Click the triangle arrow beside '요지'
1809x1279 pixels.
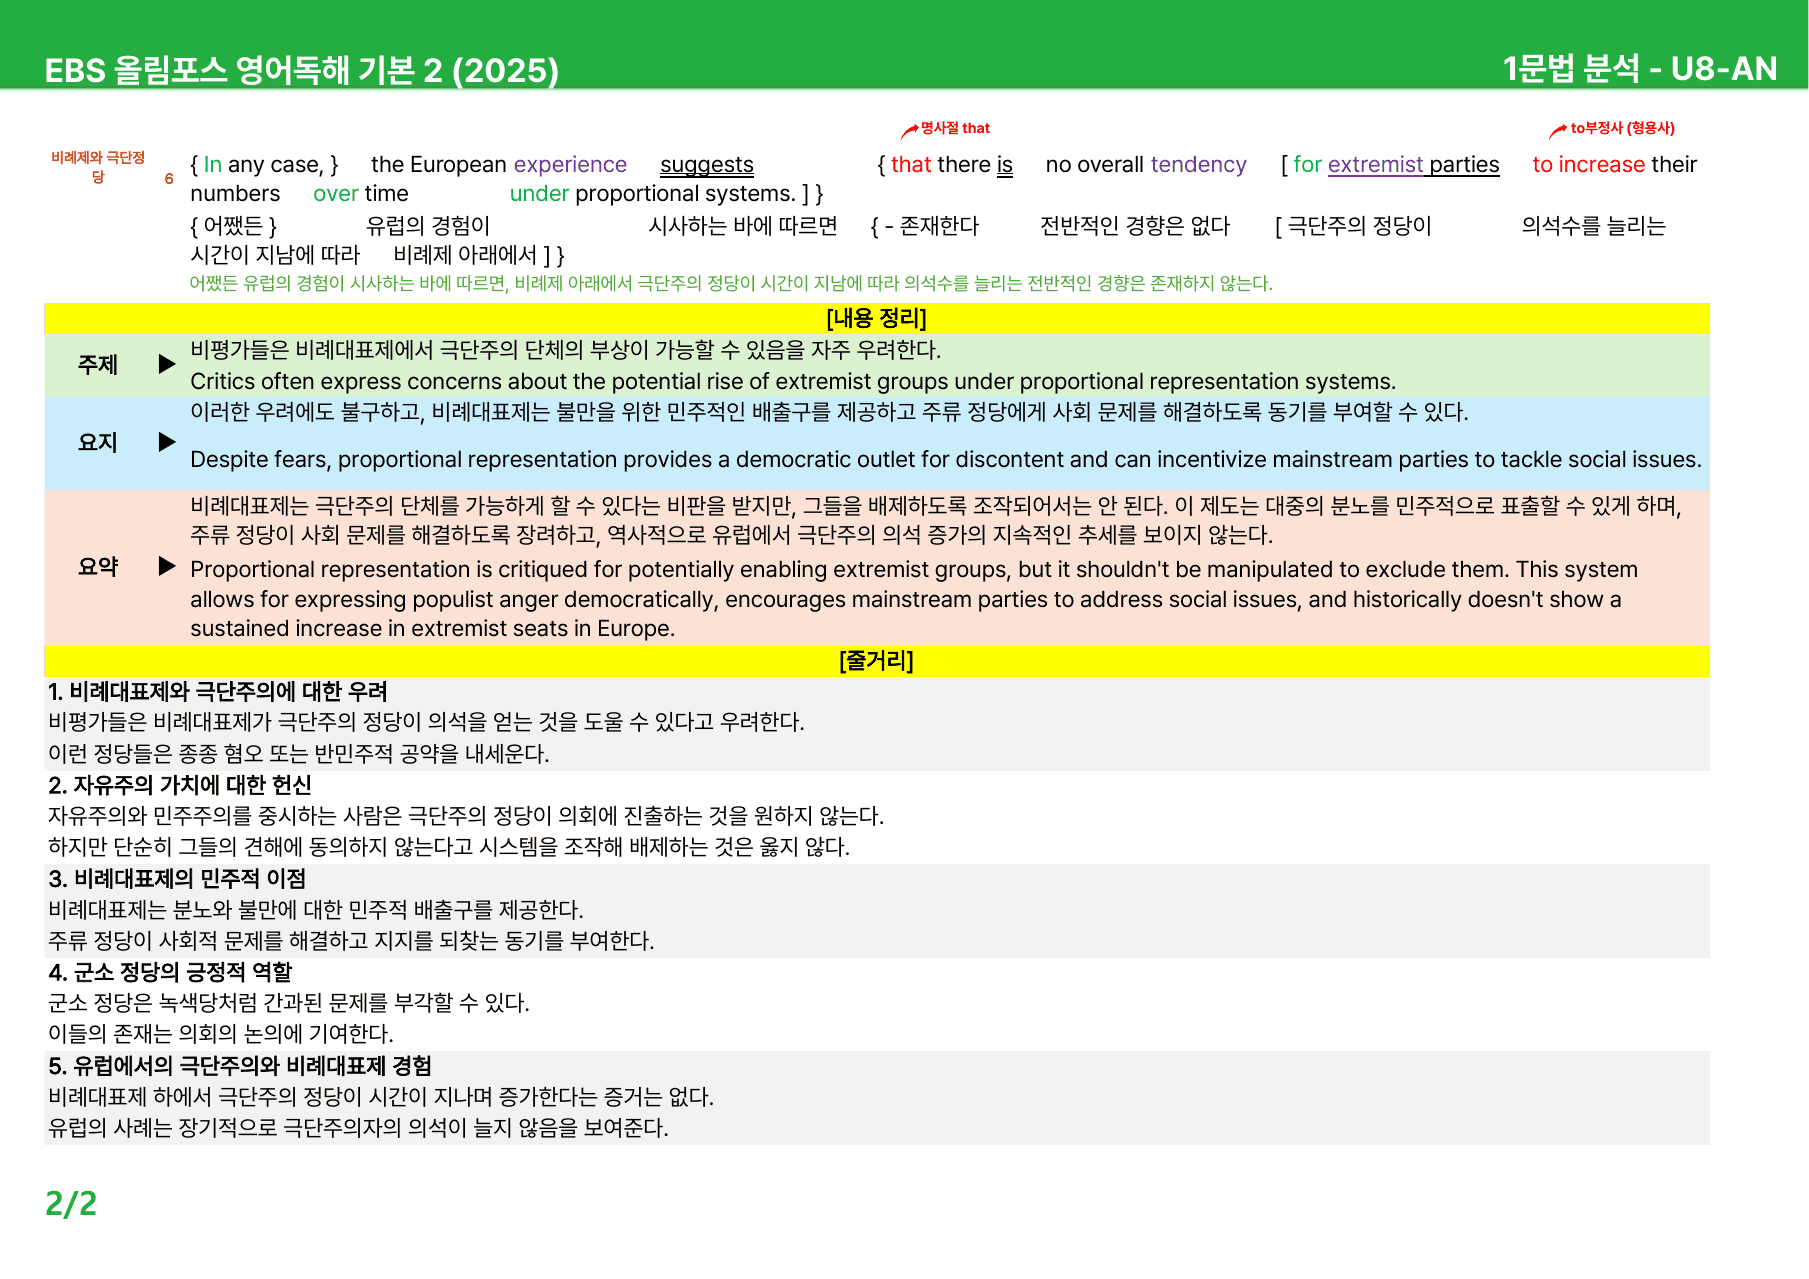coord(167,442)
